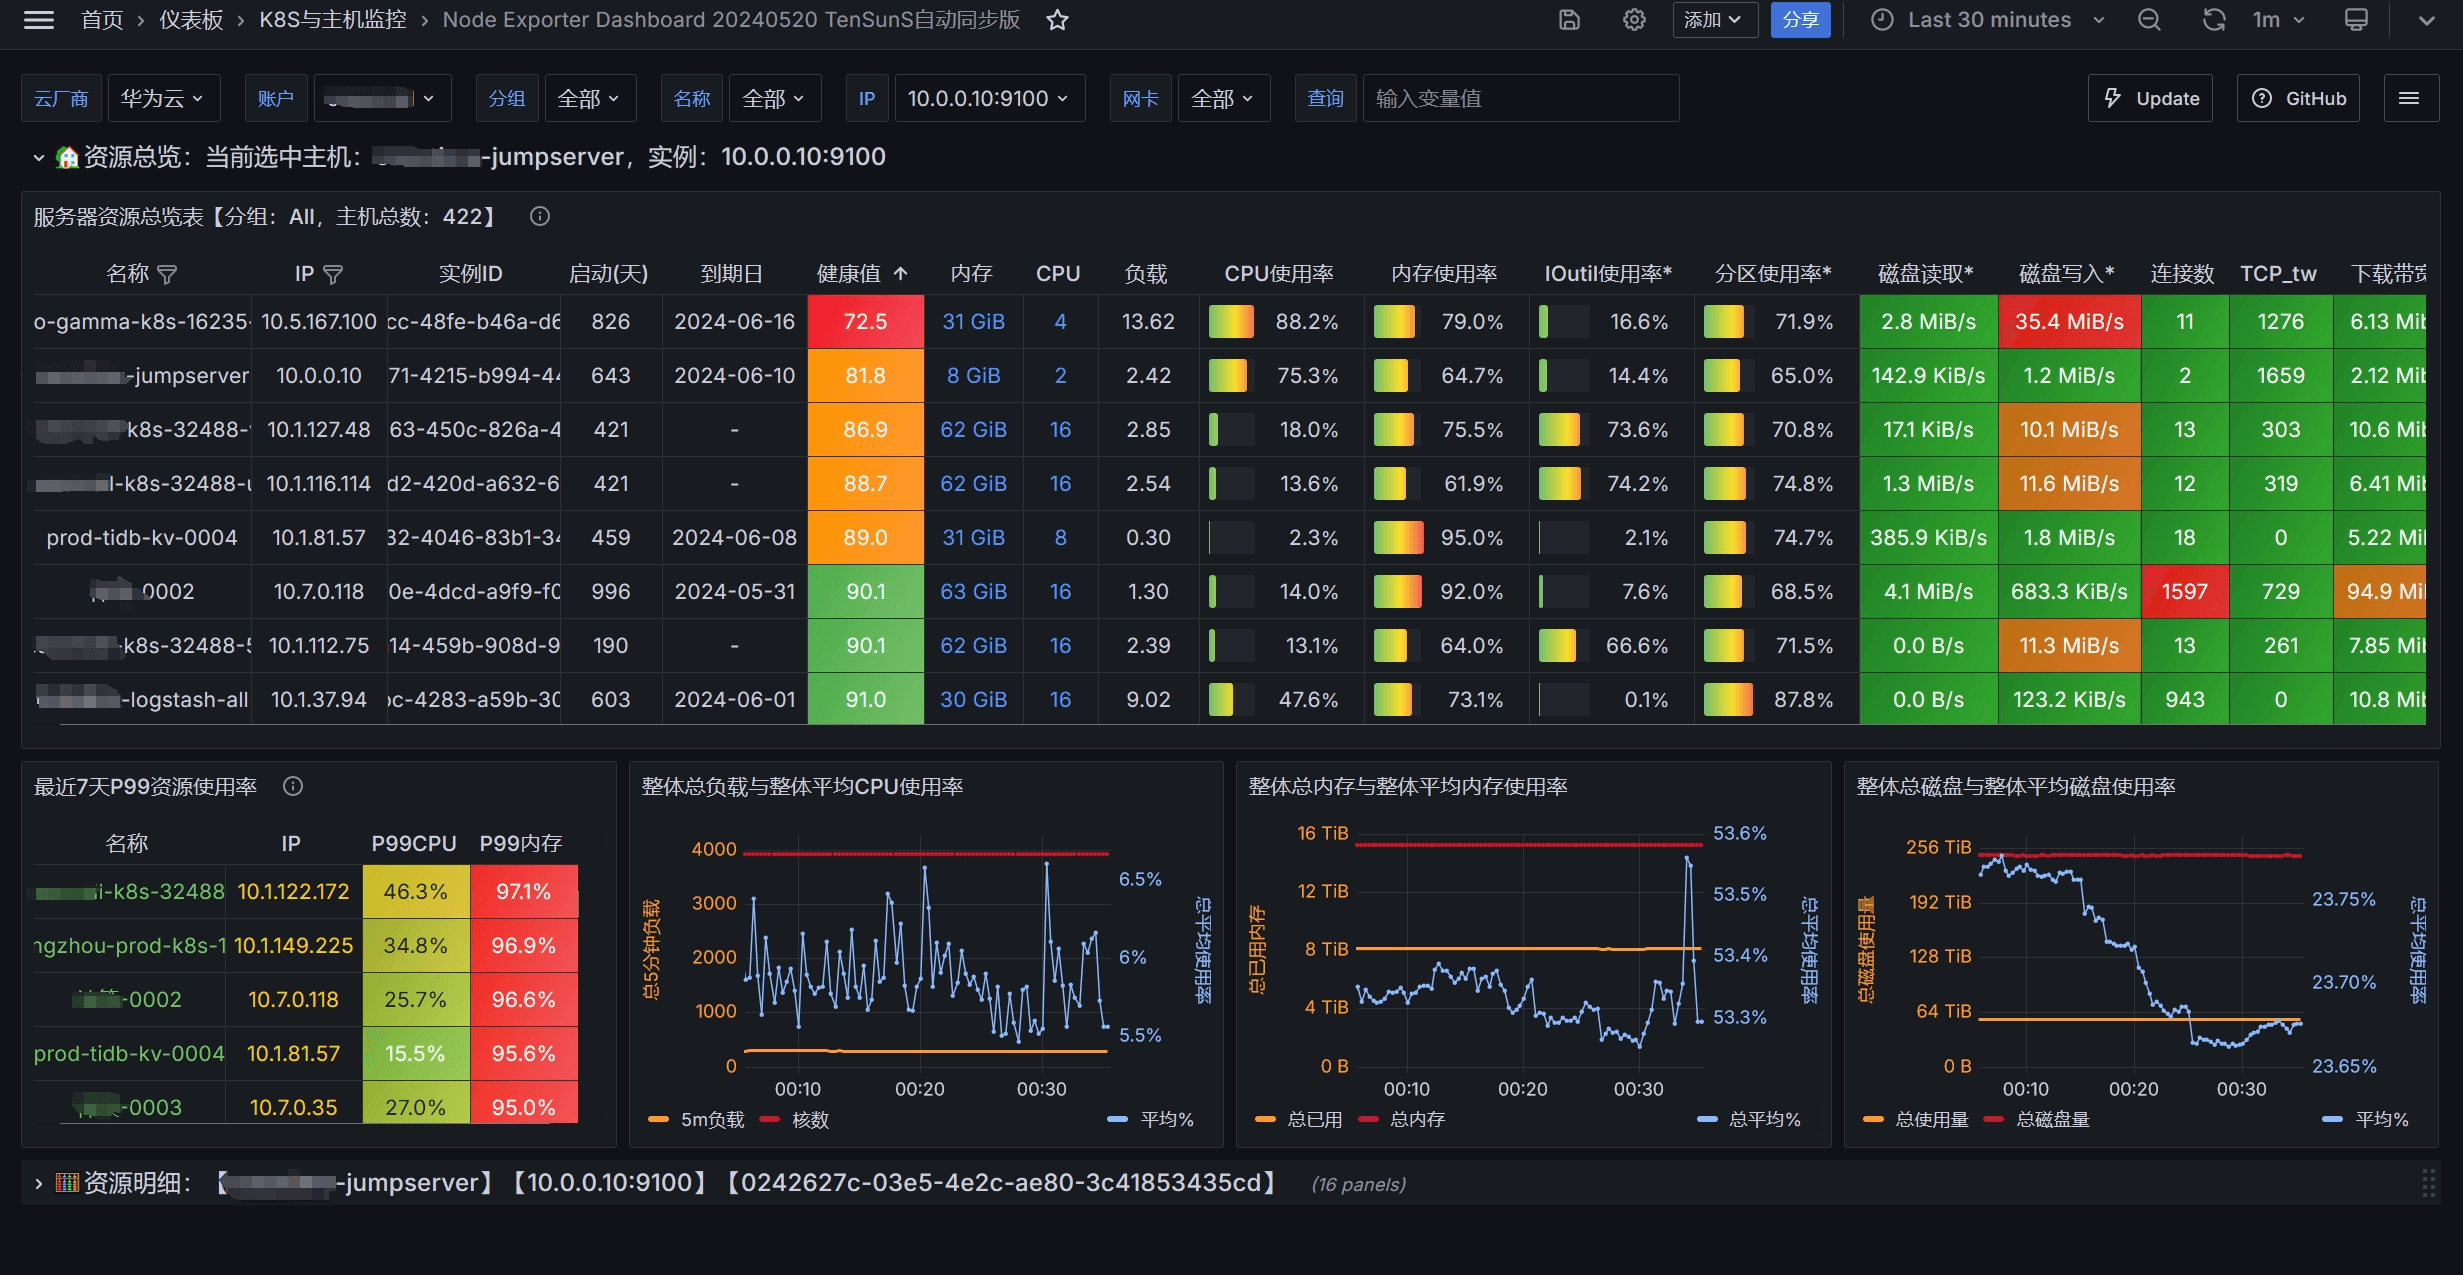Open the info icon of 最近7天P99资源使用率 panel
This screenshot has height=1275, width=2463.
pos(293,786)
